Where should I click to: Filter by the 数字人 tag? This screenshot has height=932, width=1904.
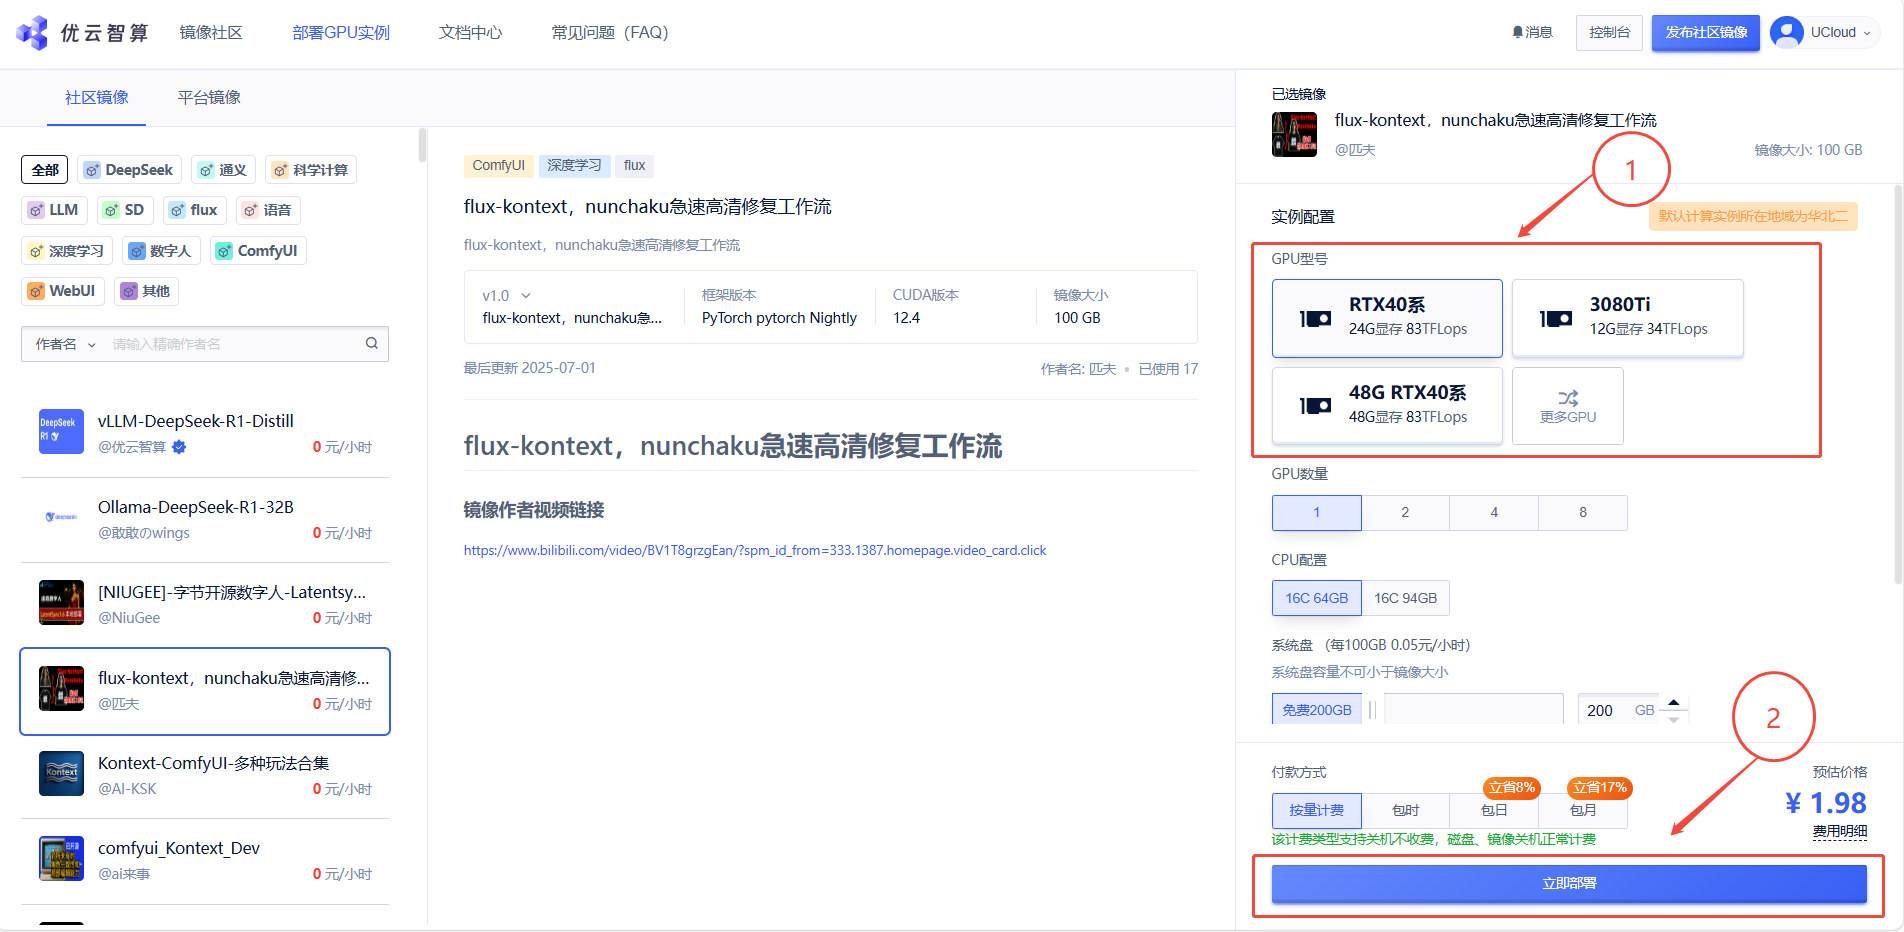[160, 251]
